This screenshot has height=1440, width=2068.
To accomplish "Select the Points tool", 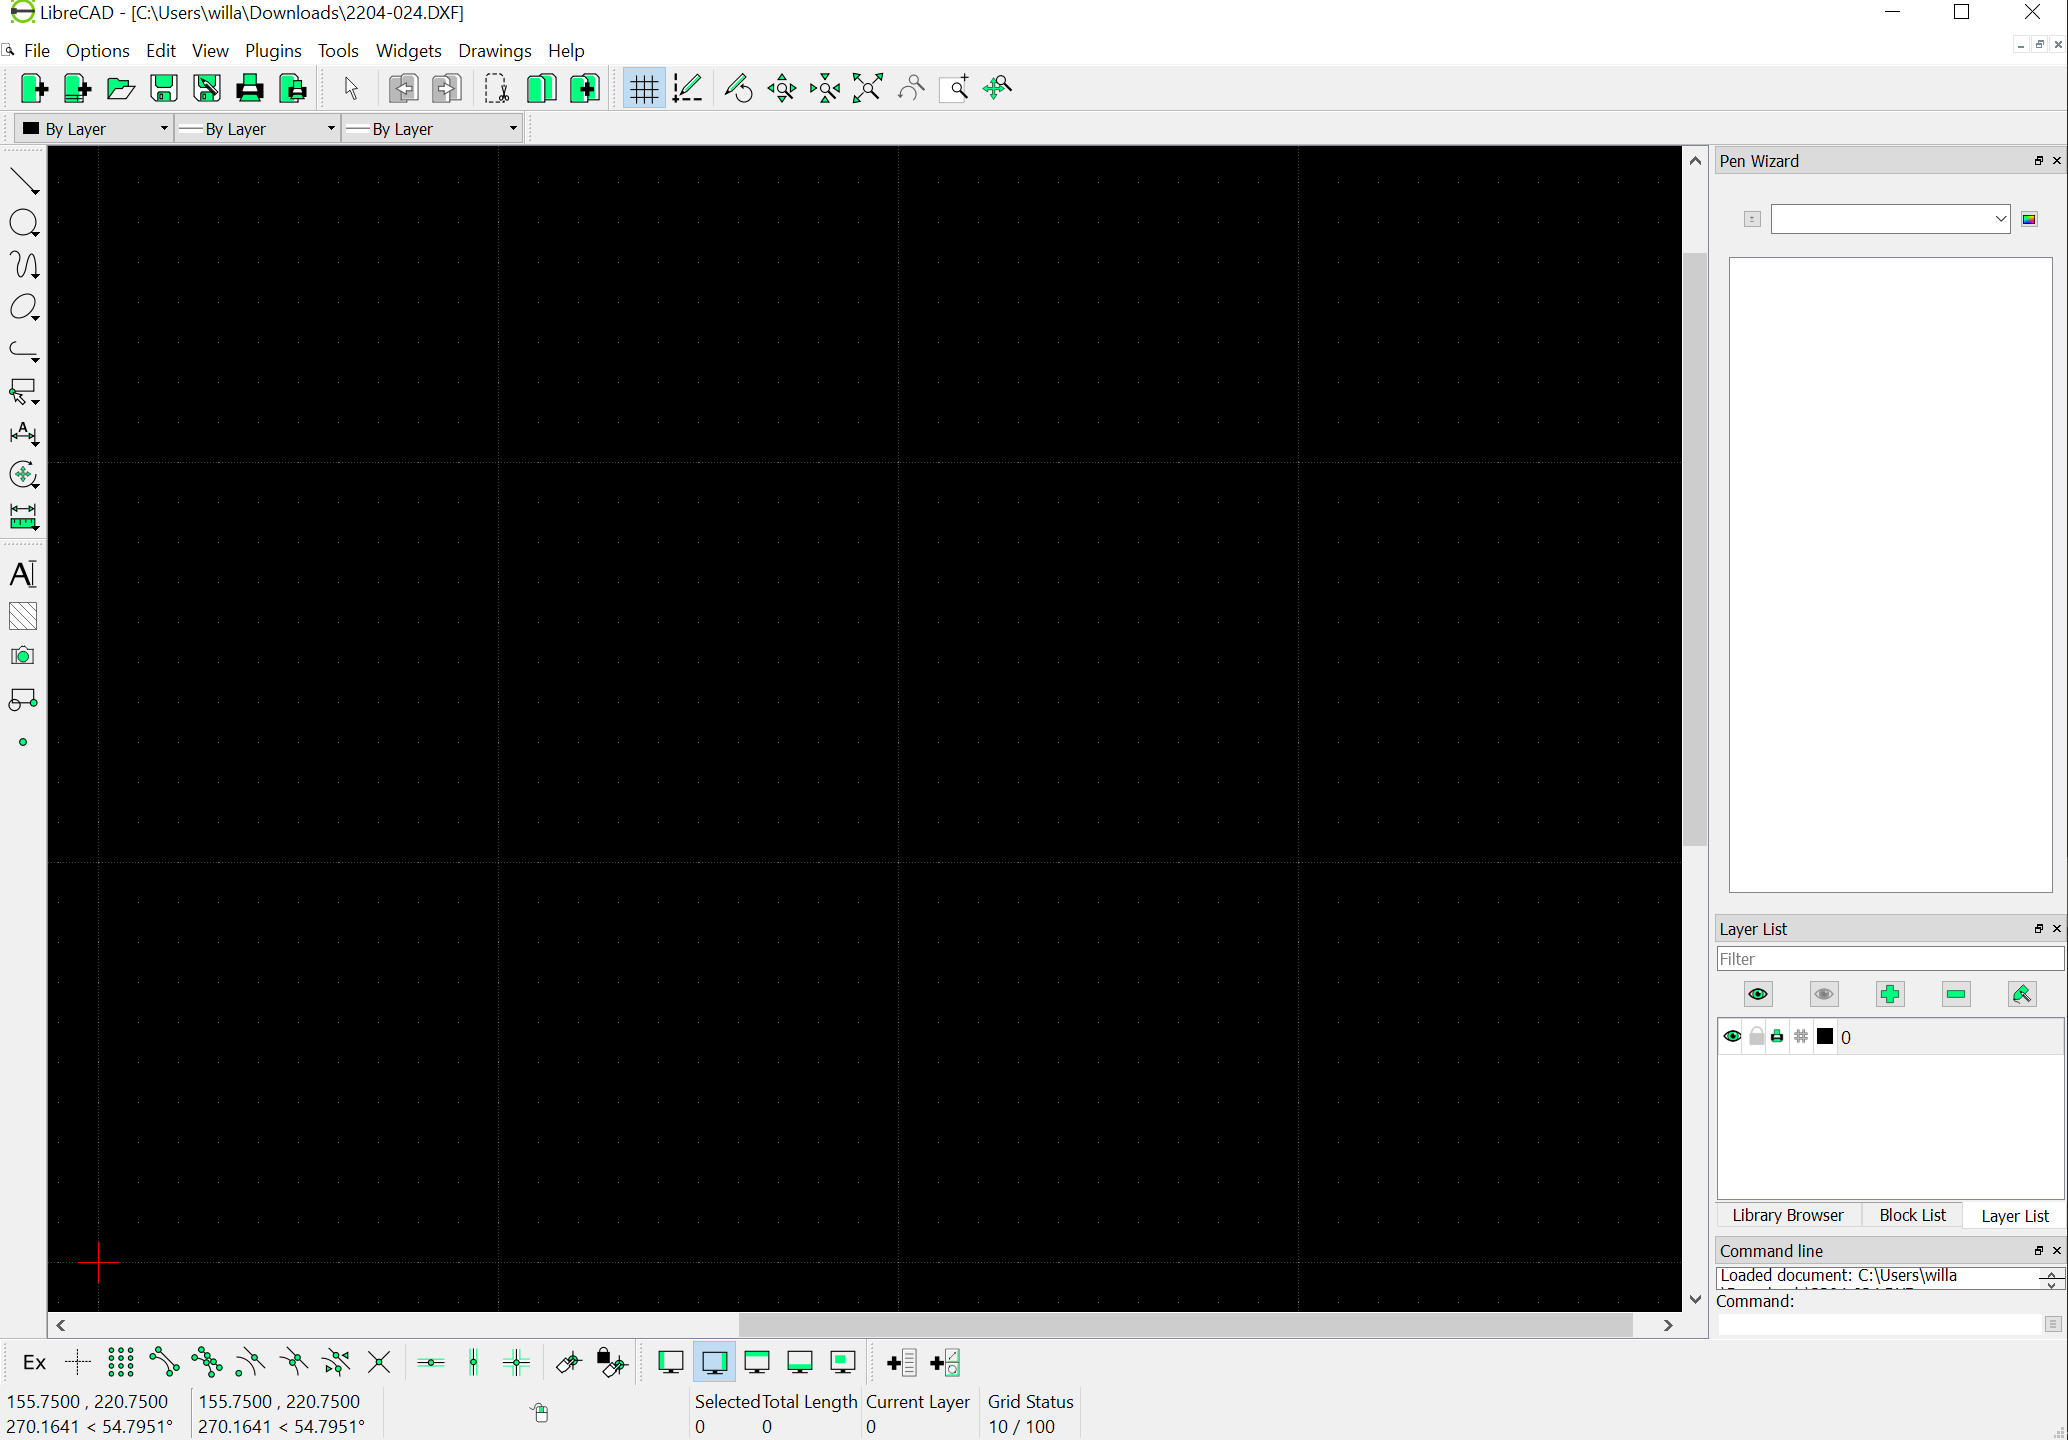I will (23, 742).
